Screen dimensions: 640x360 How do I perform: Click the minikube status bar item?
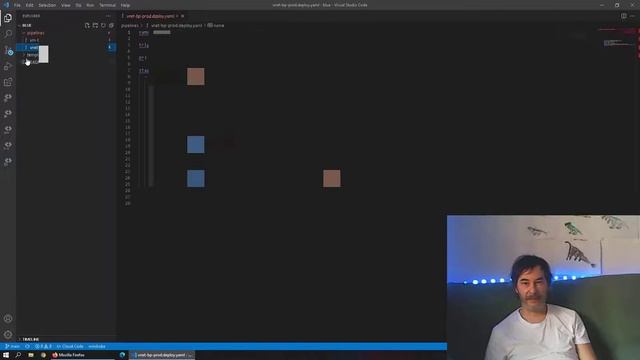click(x=97, y=347)
